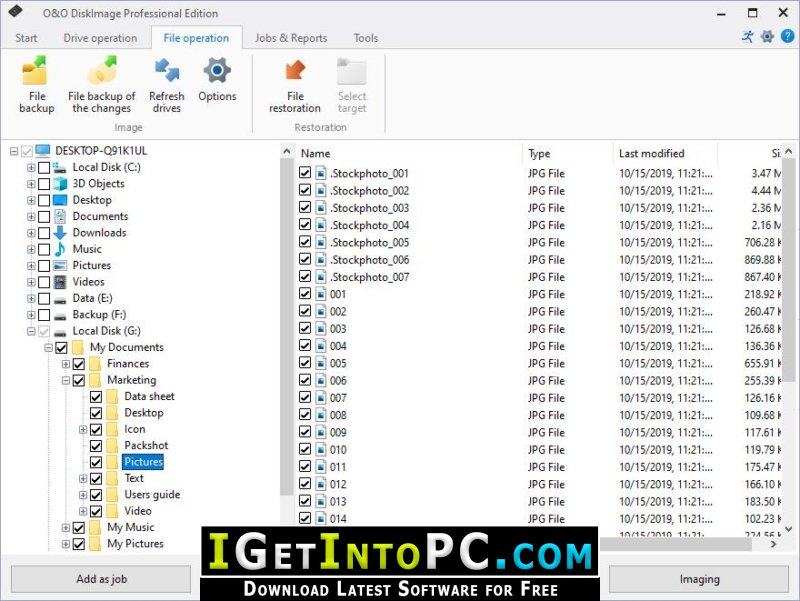Screen dimensions: 800x601
Task: Click the running-man express icon
Action: coord(747,36)
